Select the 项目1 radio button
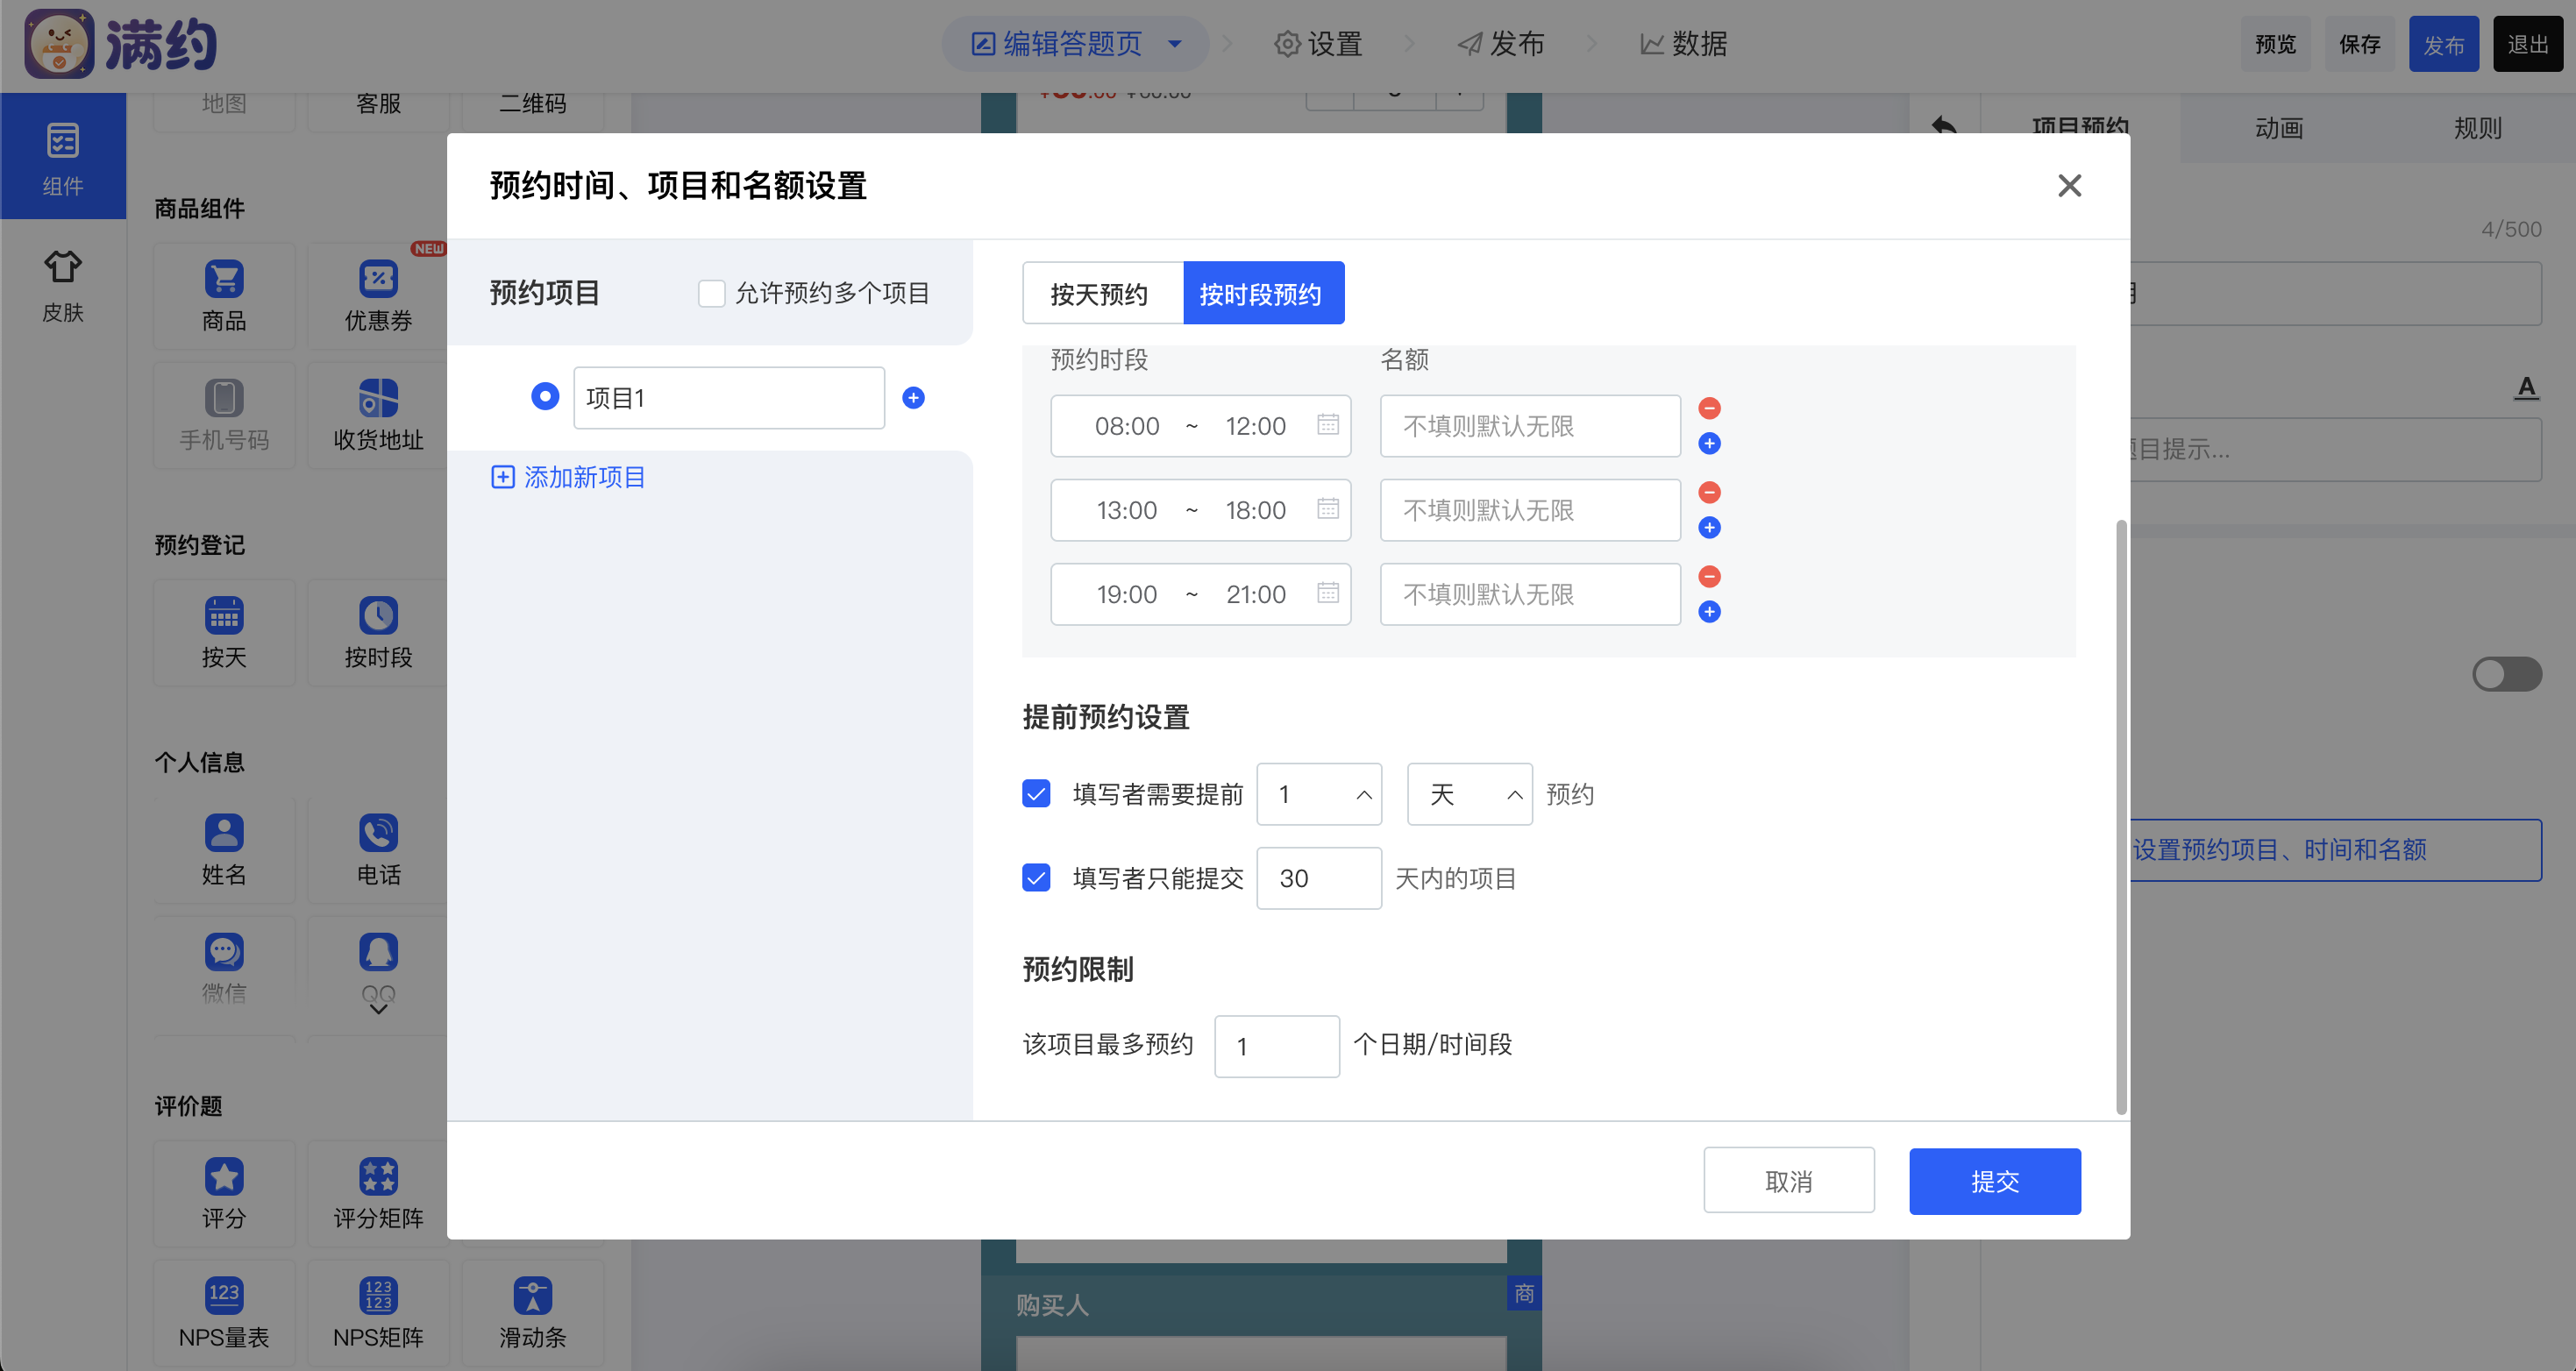The width and height of the screenshot is (2576, 1371). click(x=545, y=397)
